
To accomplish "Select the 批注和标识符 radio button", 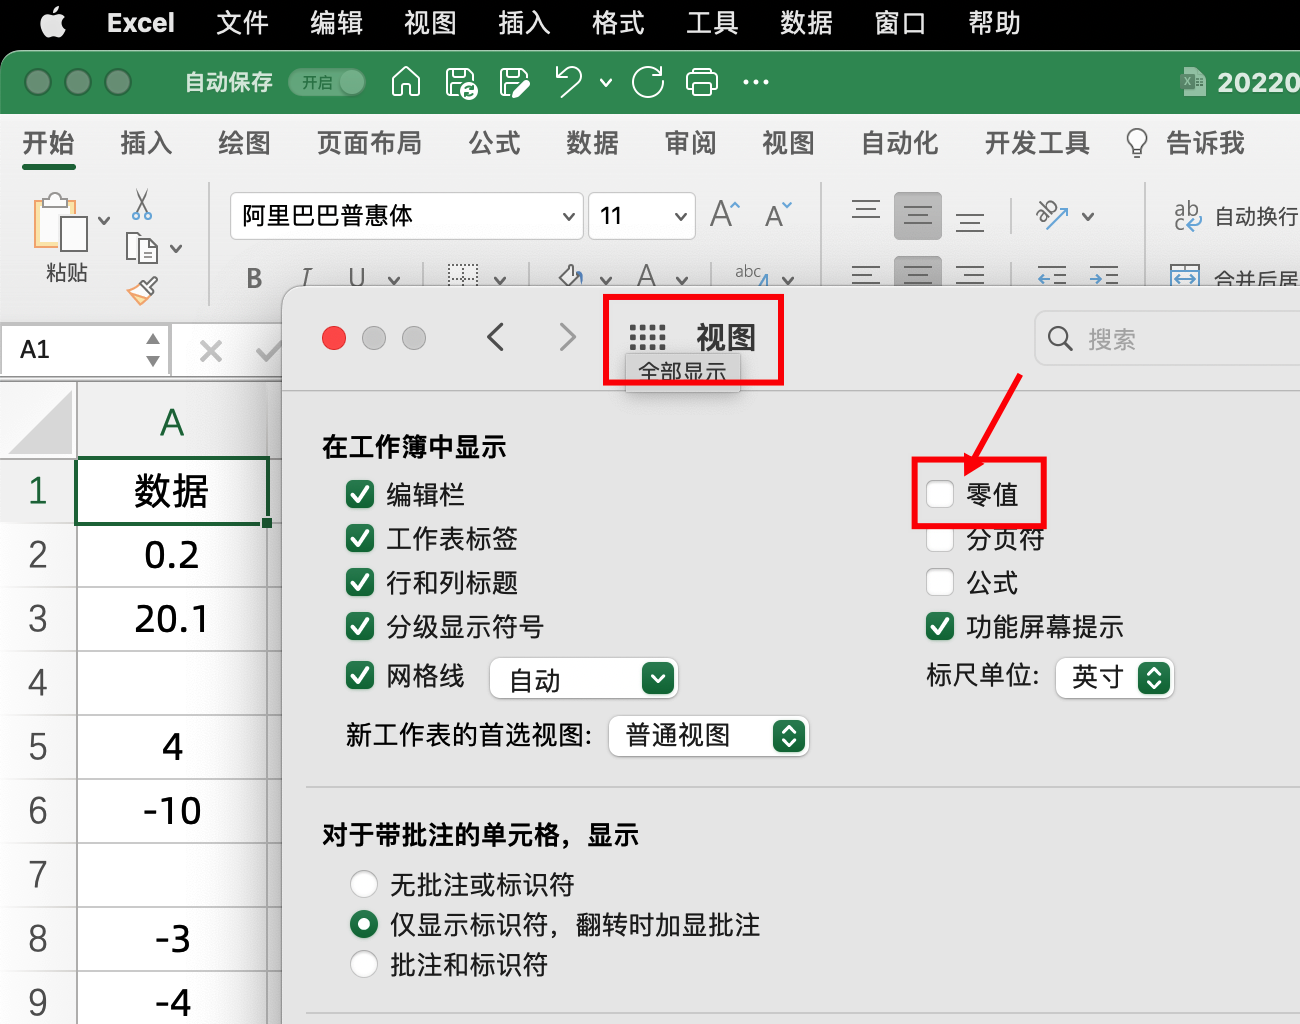I will pos(364,964).
